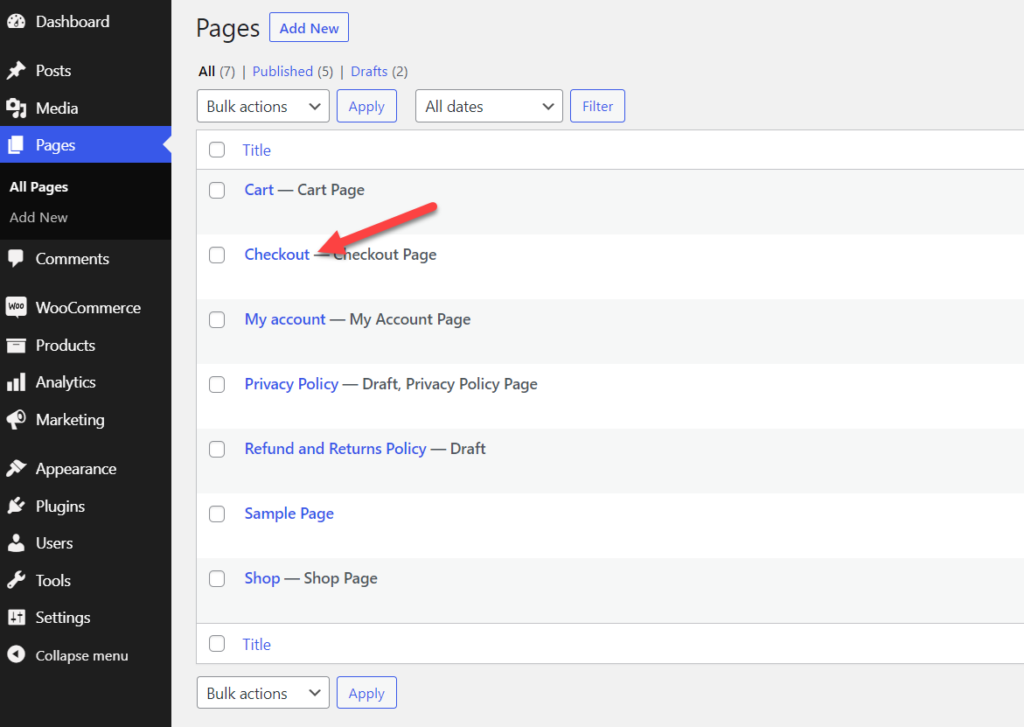Go to Plugins menu label
Screen dimensions: 1024x727
click(60, 506)
